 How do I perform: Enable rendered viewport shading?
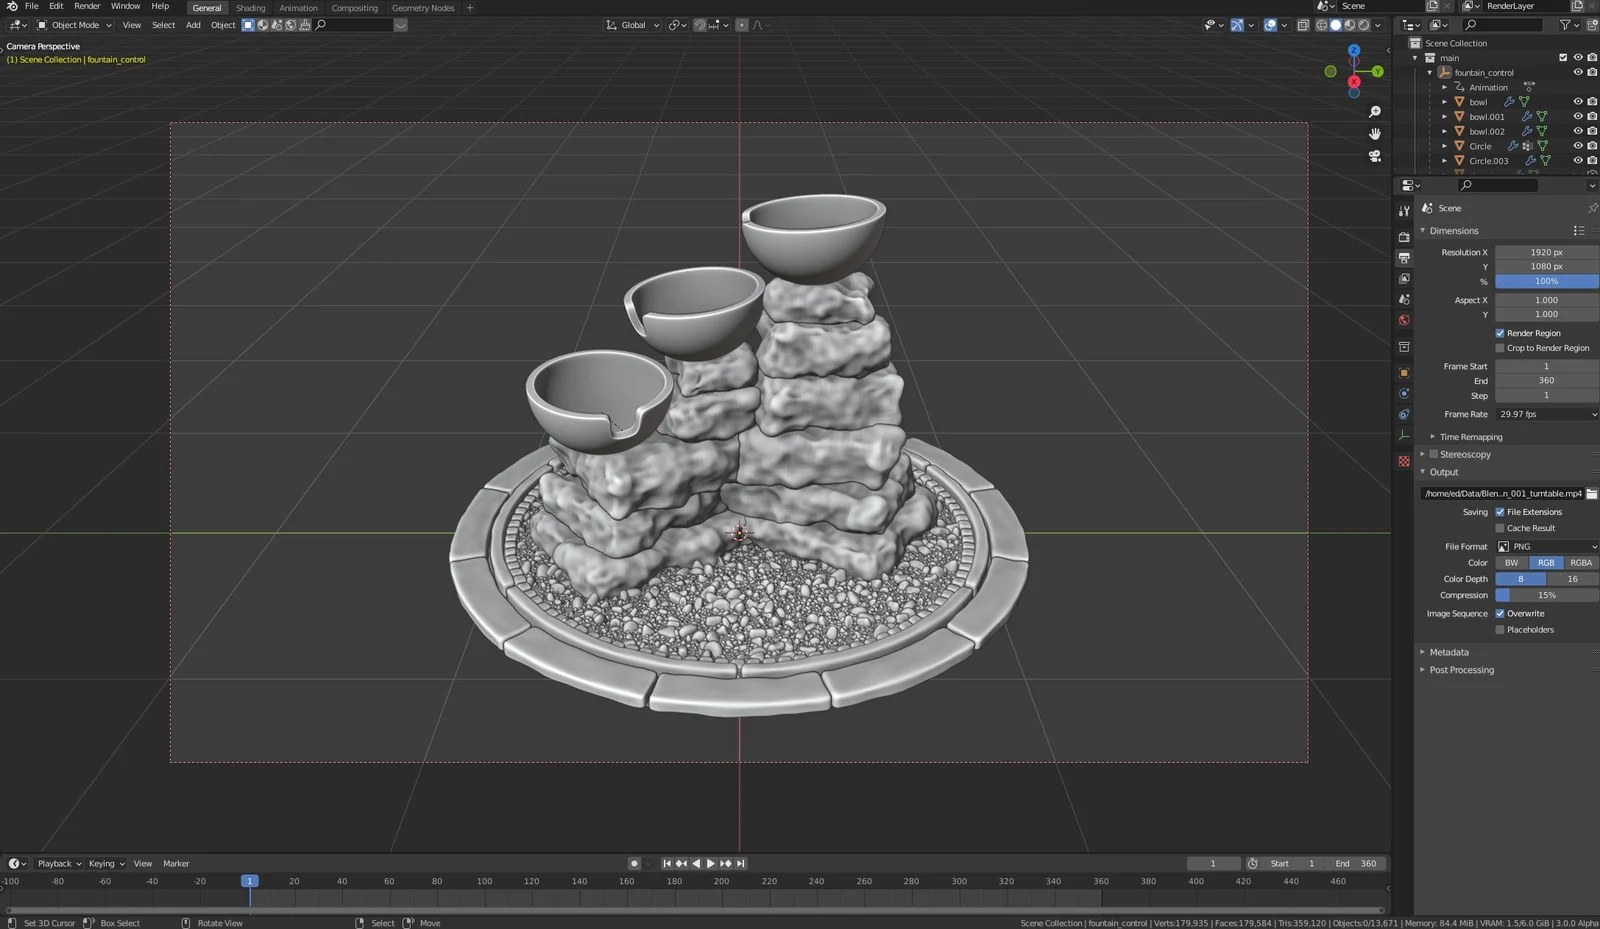[x=1362, y=25]
